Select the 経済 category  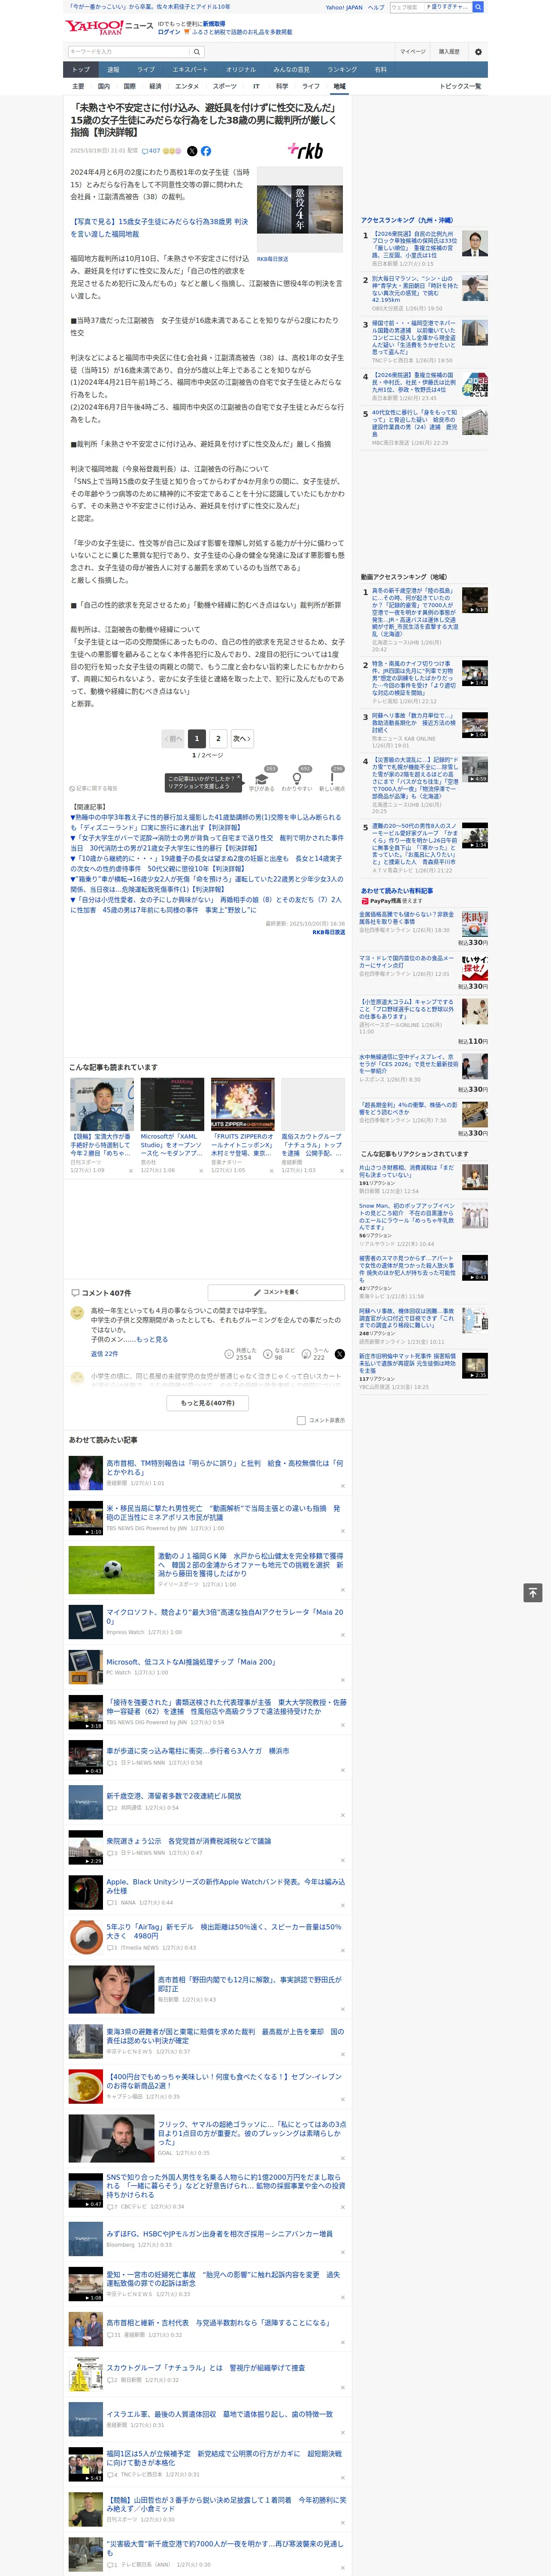tap(155, 86)
